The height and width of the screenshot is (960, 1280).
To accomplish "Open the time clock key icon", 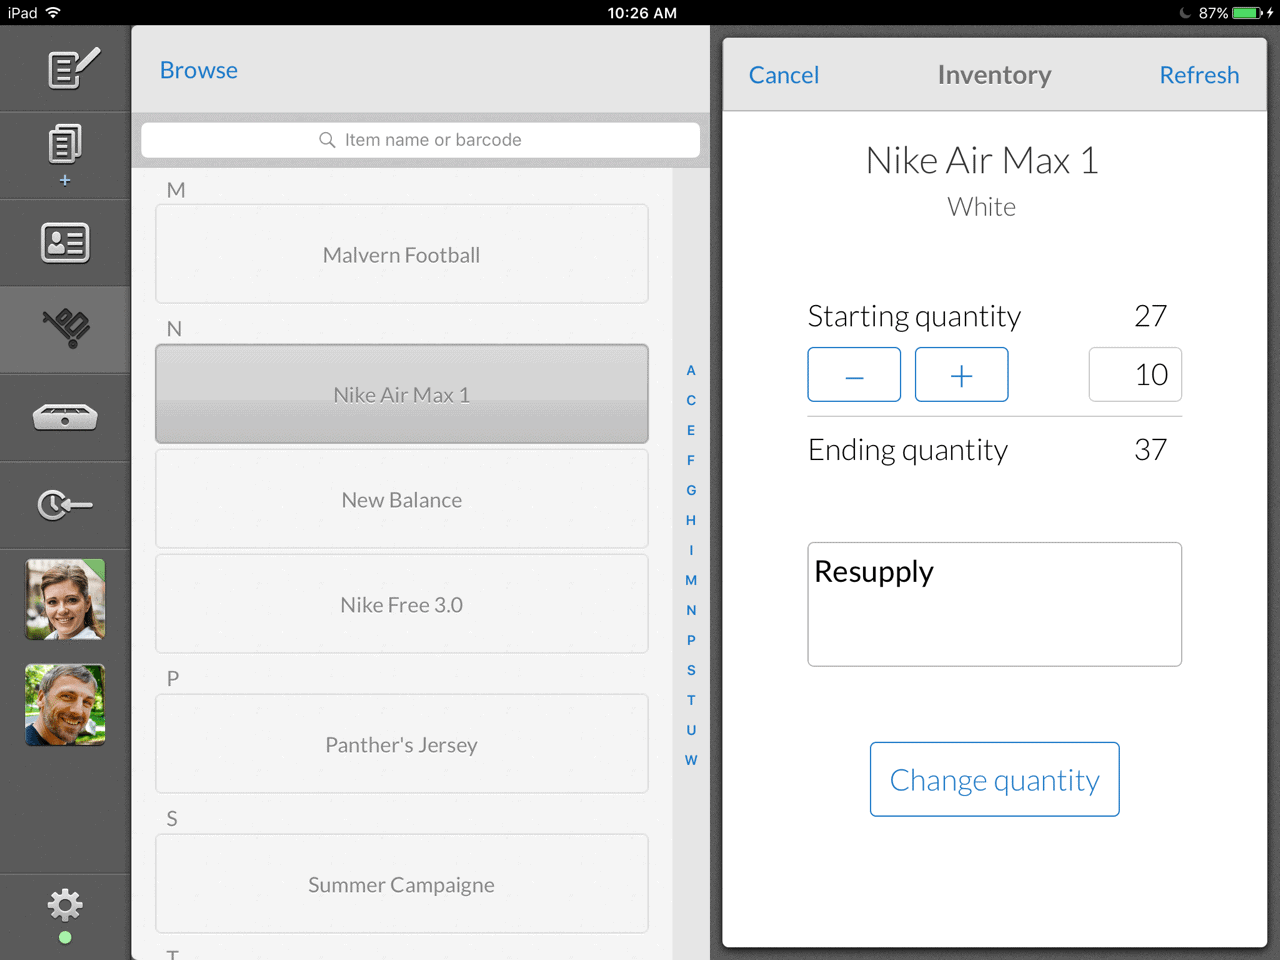I will (x=65, y=505).
